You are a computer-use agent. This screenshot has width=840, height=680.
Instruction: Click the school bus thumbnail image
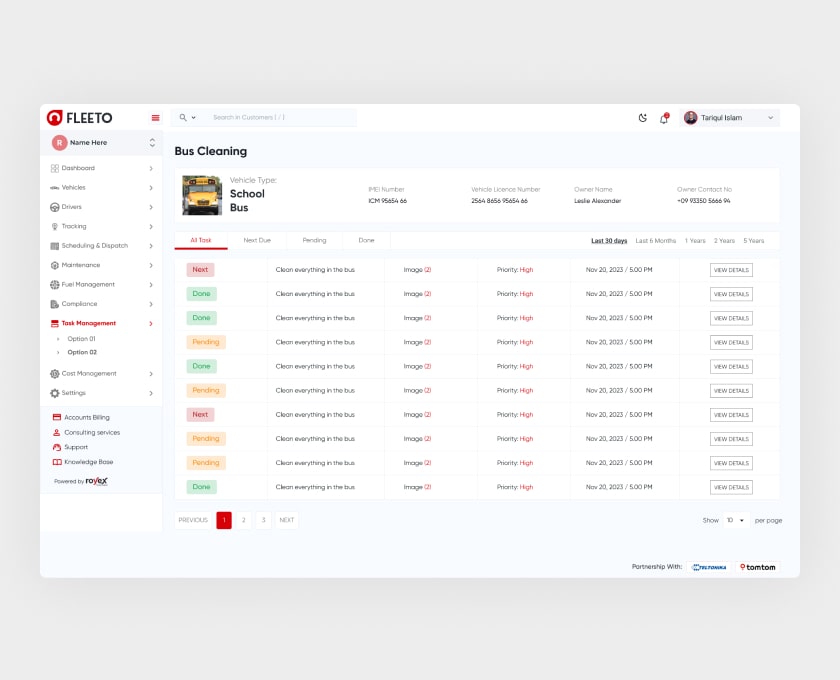(x=202, y=195)
